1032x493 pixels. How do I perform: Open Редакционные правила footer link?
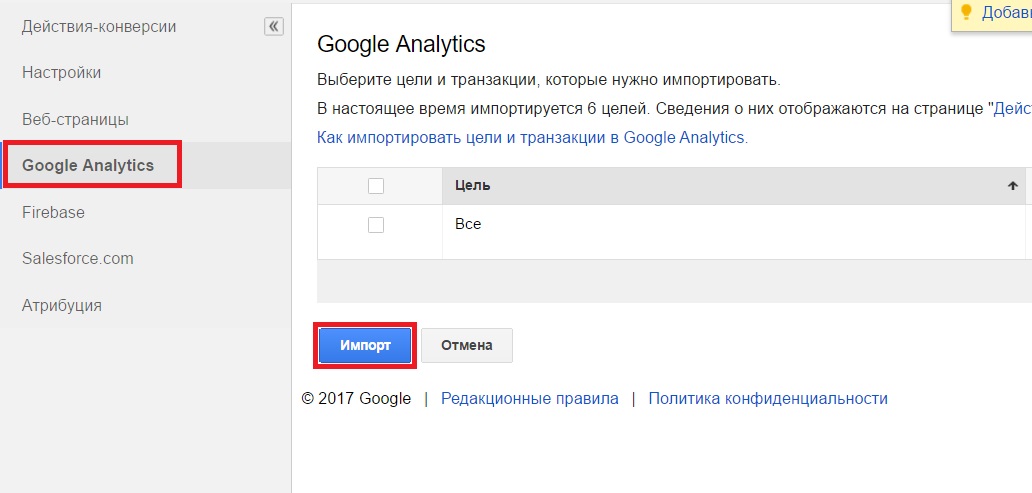pyautogui.click(x=530, y=398)
